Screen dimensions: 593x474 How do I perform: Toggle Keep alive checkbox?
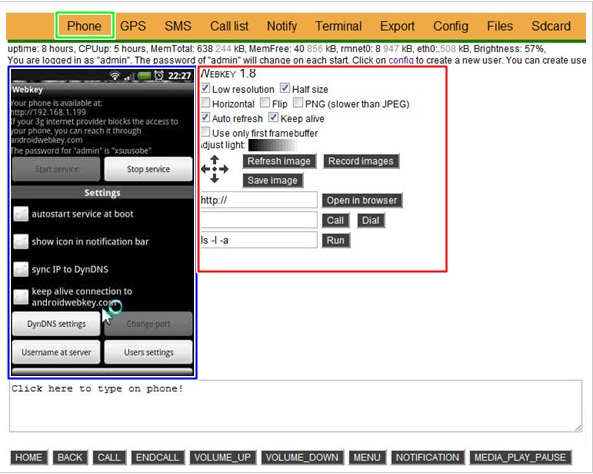(273, 117)
